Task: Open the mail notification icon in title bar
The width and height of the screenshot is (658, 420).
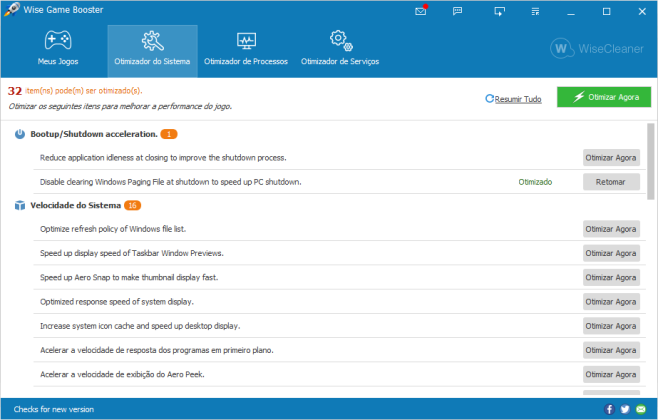Action: pyautogui.click(x=420, y=11)
